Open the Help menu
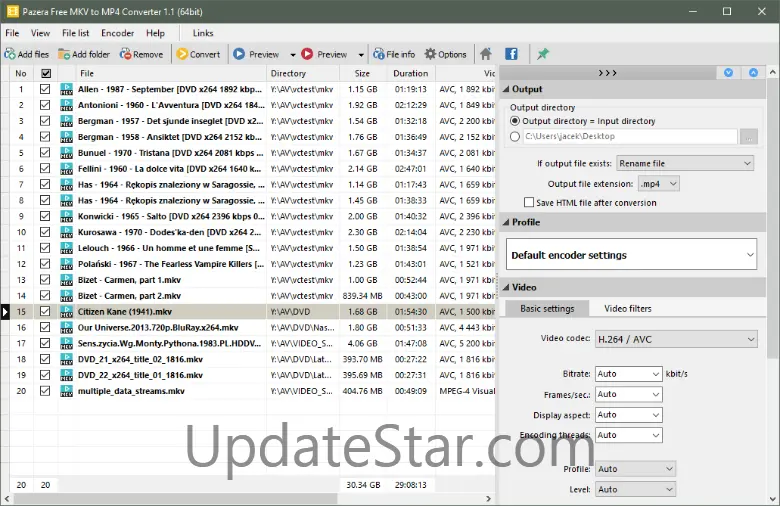Image resolution: width=780 pixels, height=506 pixels. pos(155,33)
